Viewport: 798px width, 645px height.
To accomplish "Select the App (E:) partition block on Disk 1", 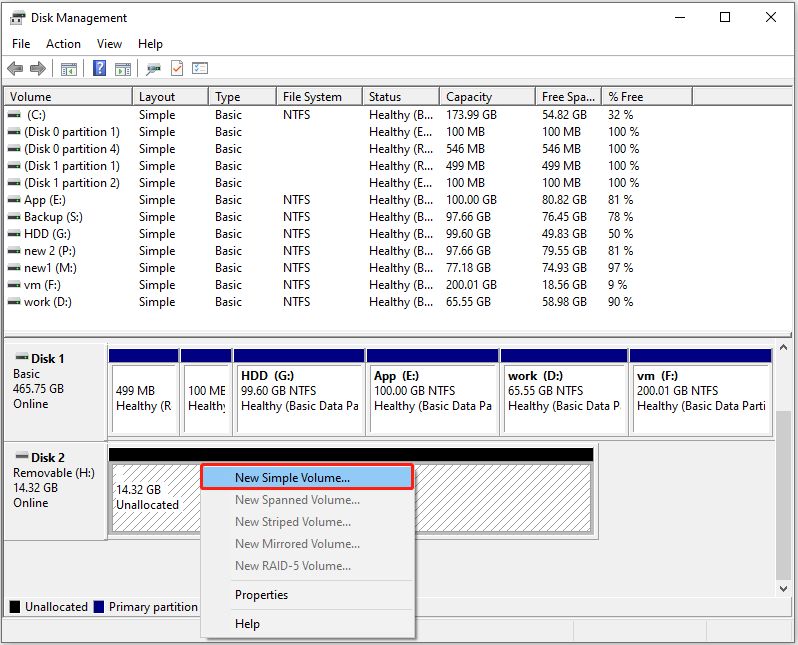I will [433, 392].
